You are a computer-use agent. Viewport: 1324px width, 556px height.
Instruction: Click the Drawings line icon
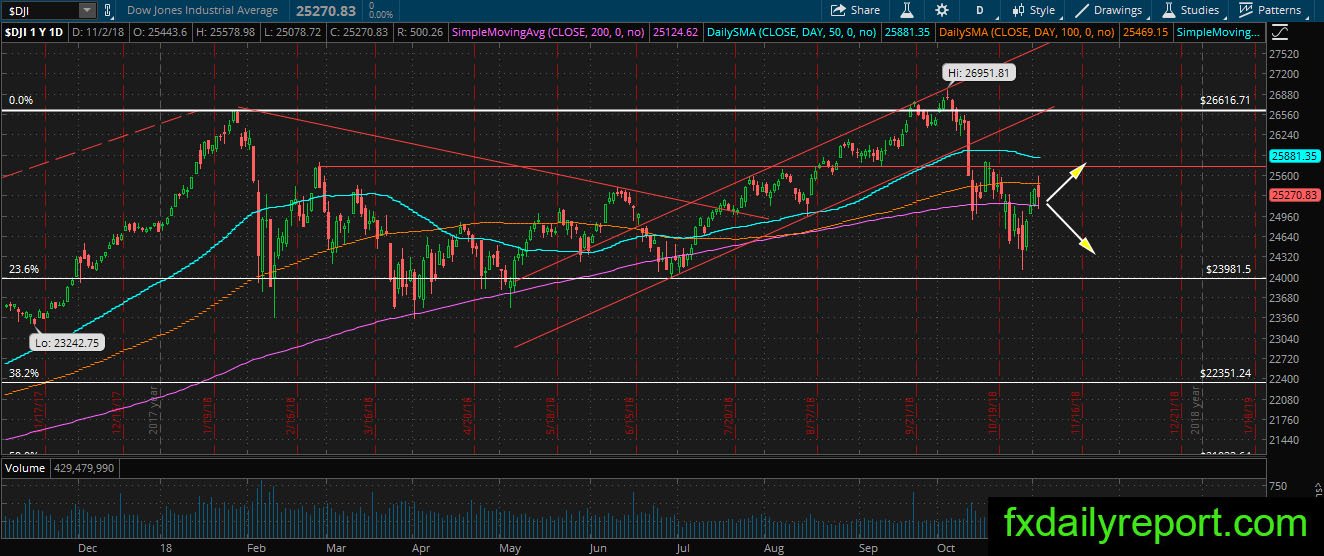click(x=1083, y=10)
